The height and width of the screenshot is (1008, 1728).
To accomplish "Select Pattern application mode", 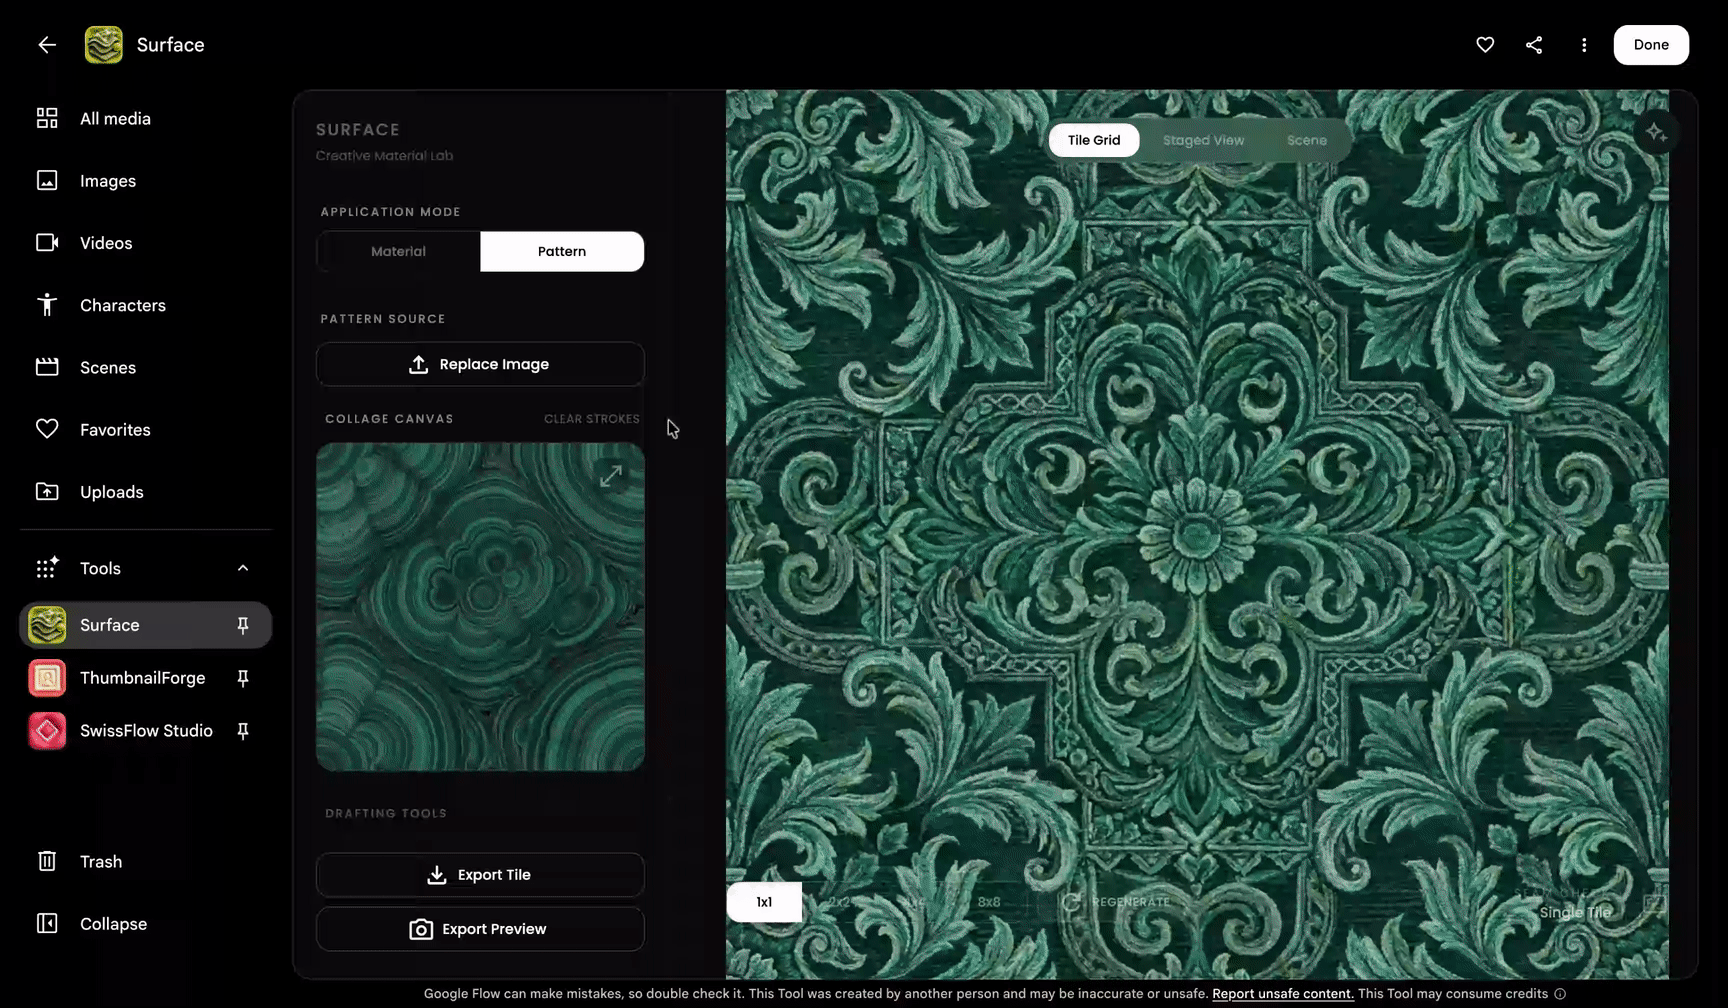I will pos(562,251).
